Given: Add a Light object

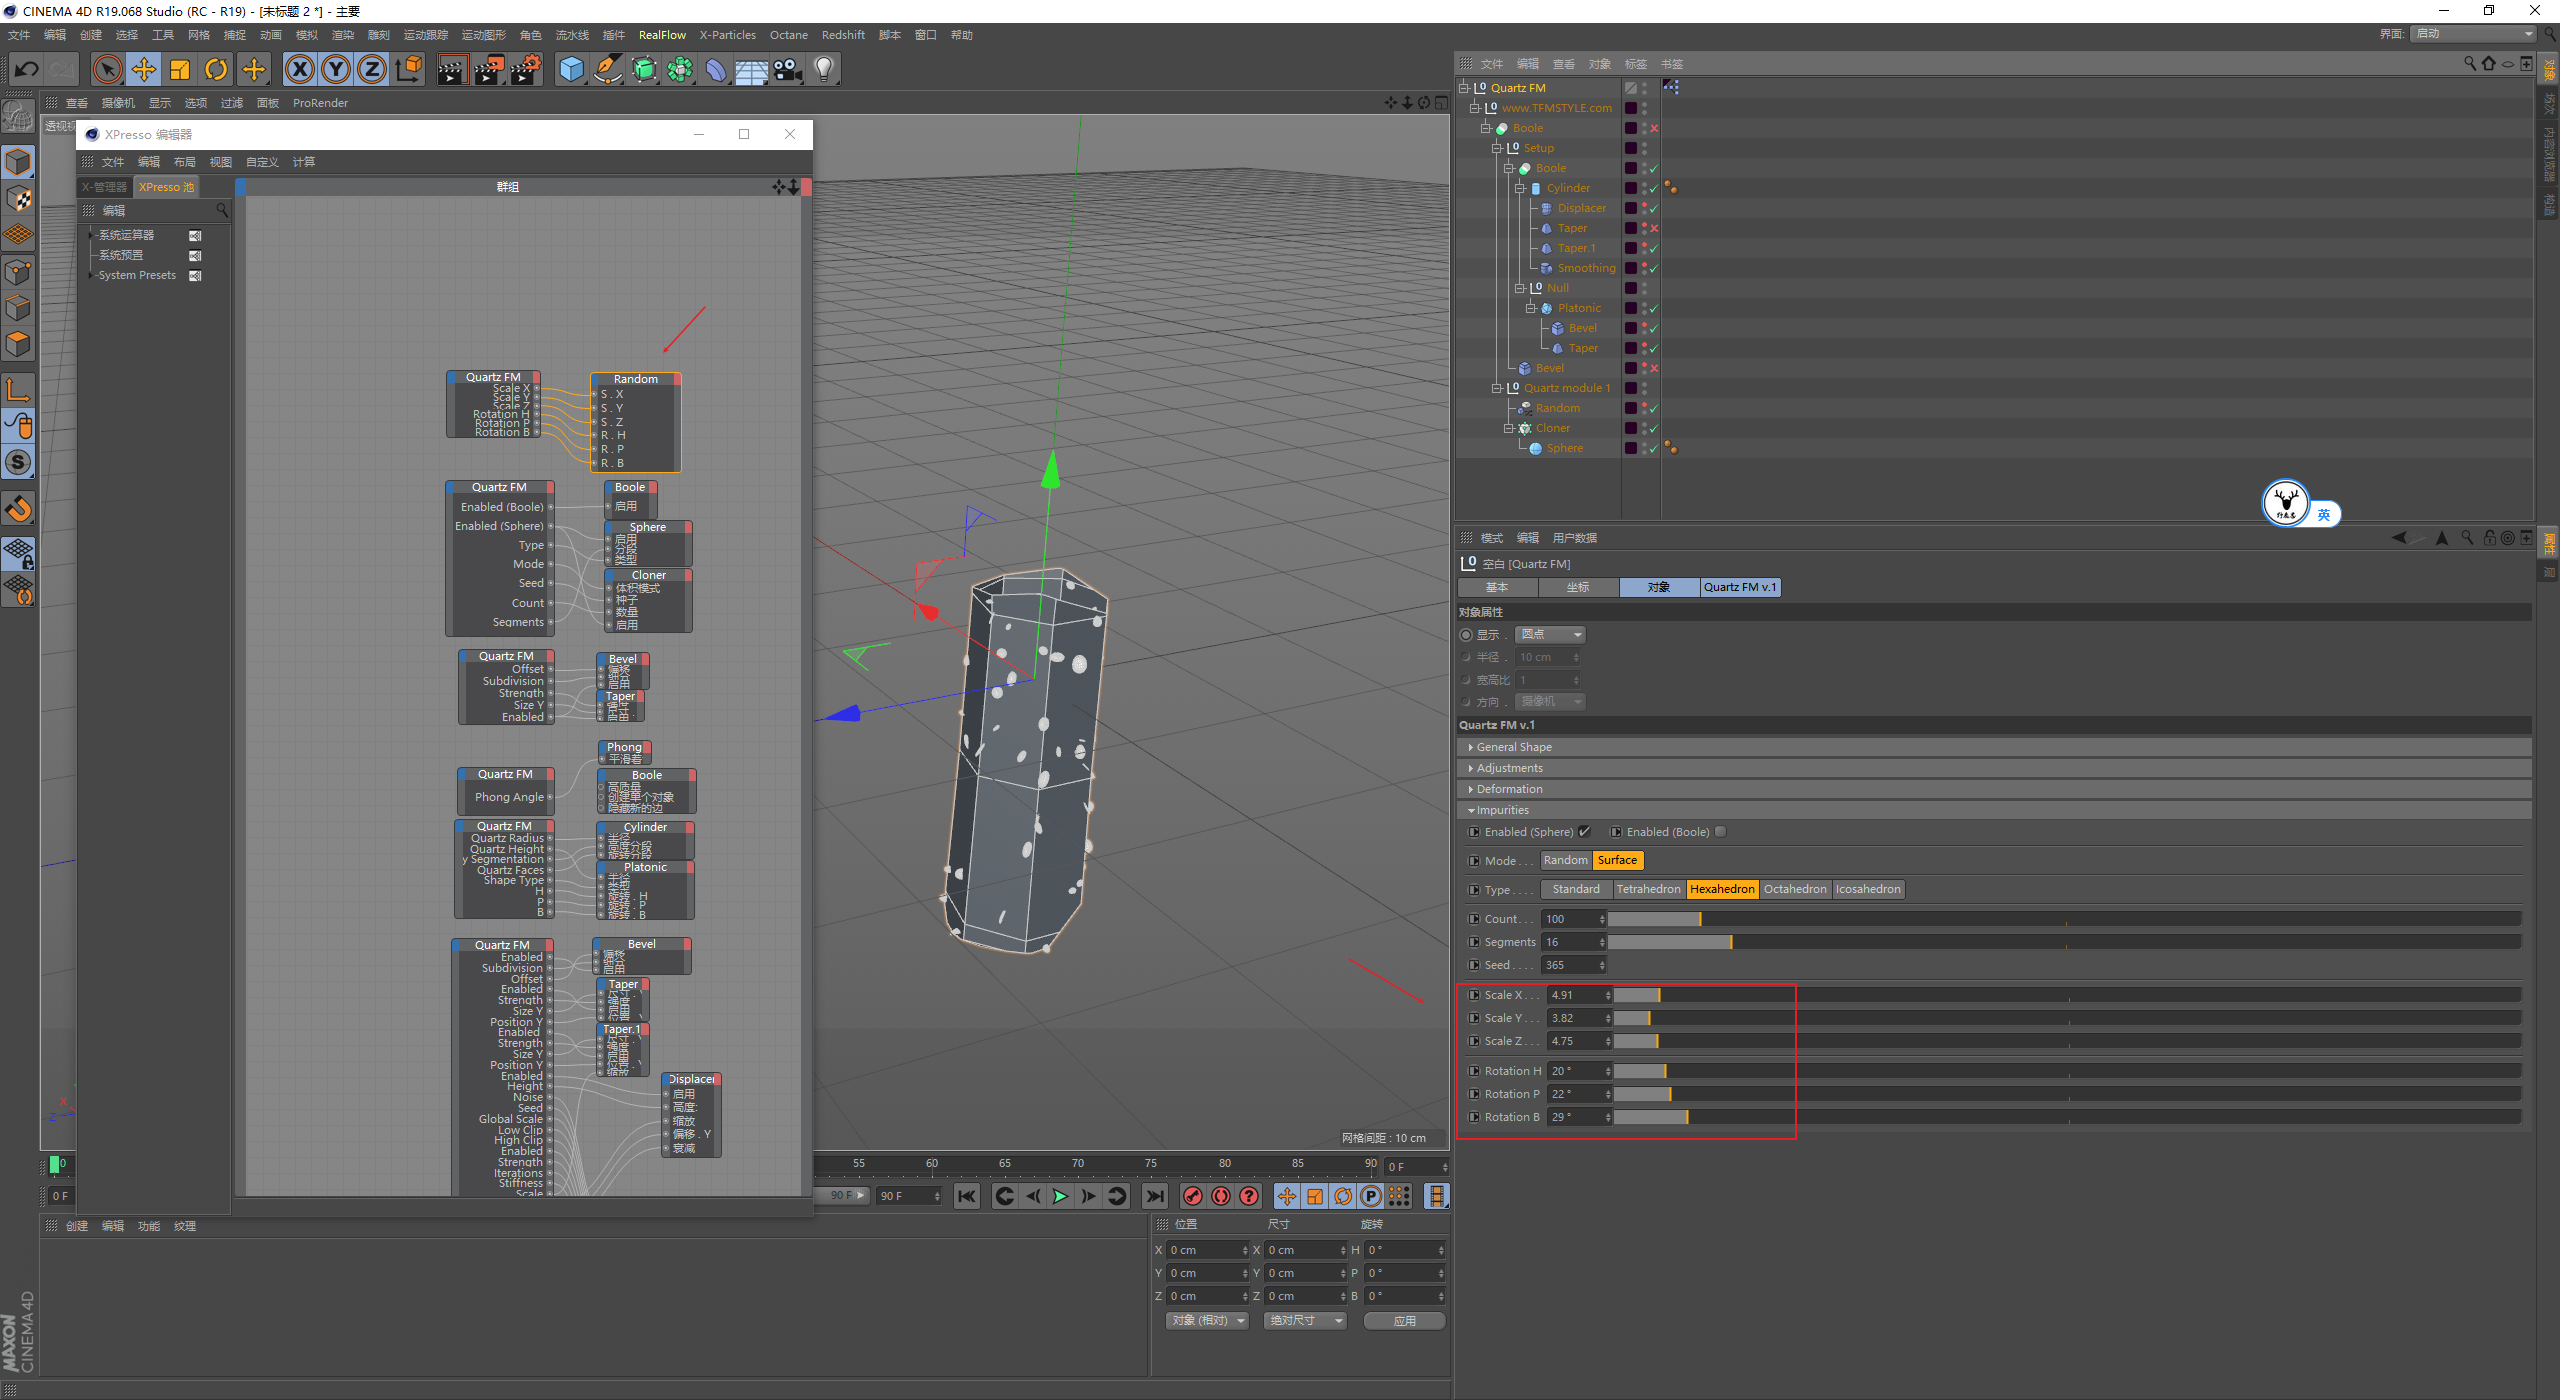Looking at the screenshot, I should [x=824, y=69].
